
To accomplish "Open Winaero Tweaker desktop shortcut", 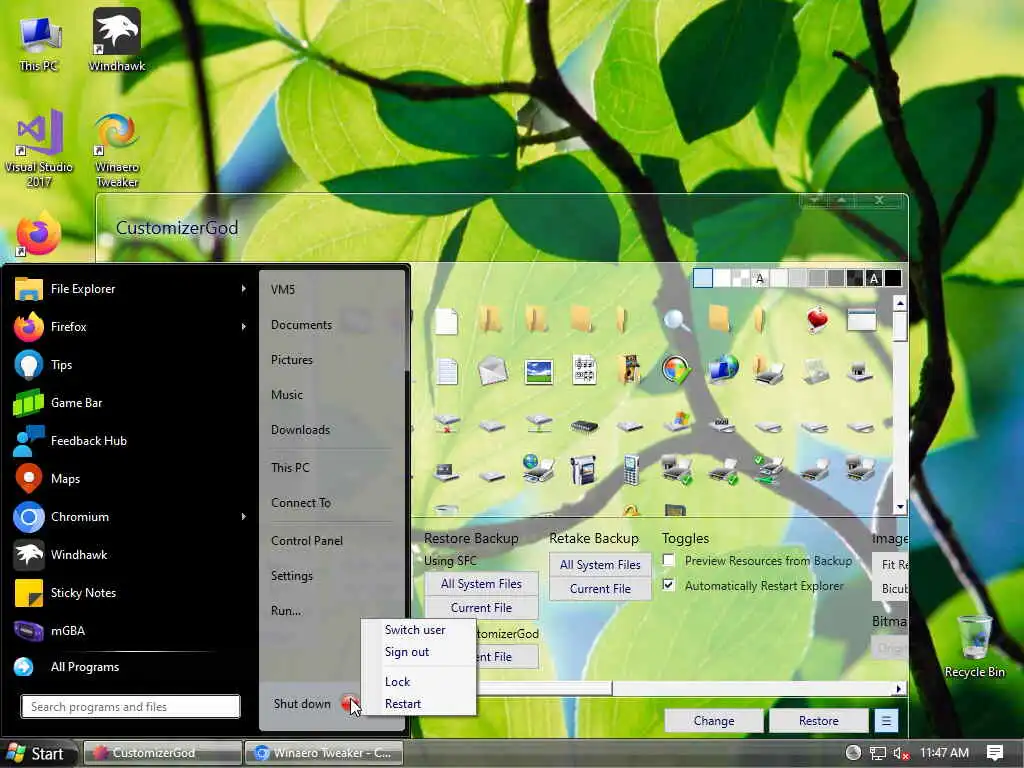I will point(117,150).
